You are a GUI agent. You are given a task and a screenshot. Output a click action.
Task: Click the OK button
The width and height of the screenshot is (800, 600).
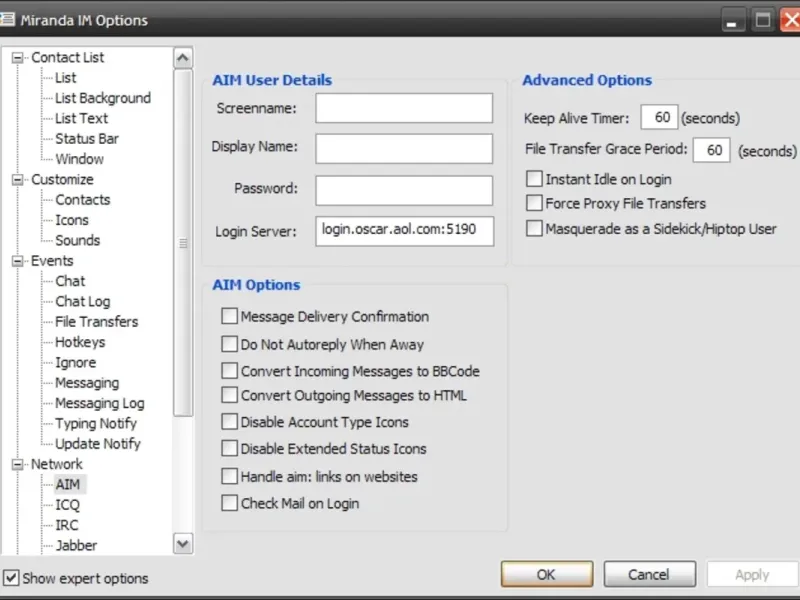(547, 574)
